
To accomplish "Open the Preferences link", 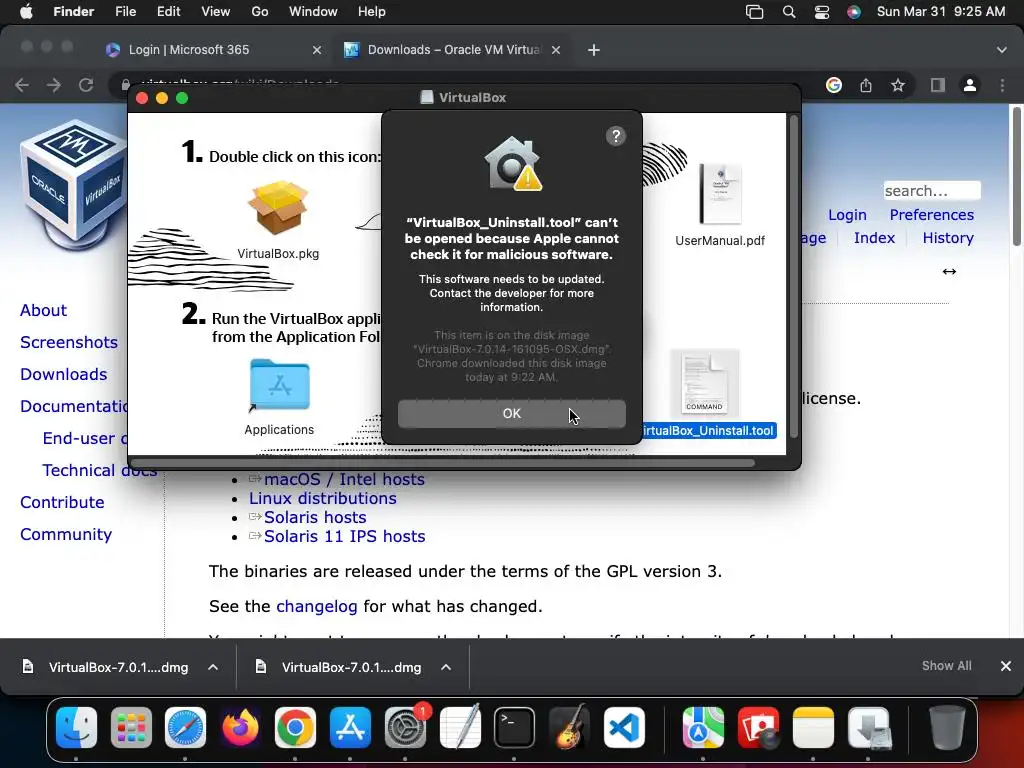I will tap(931, 215).
